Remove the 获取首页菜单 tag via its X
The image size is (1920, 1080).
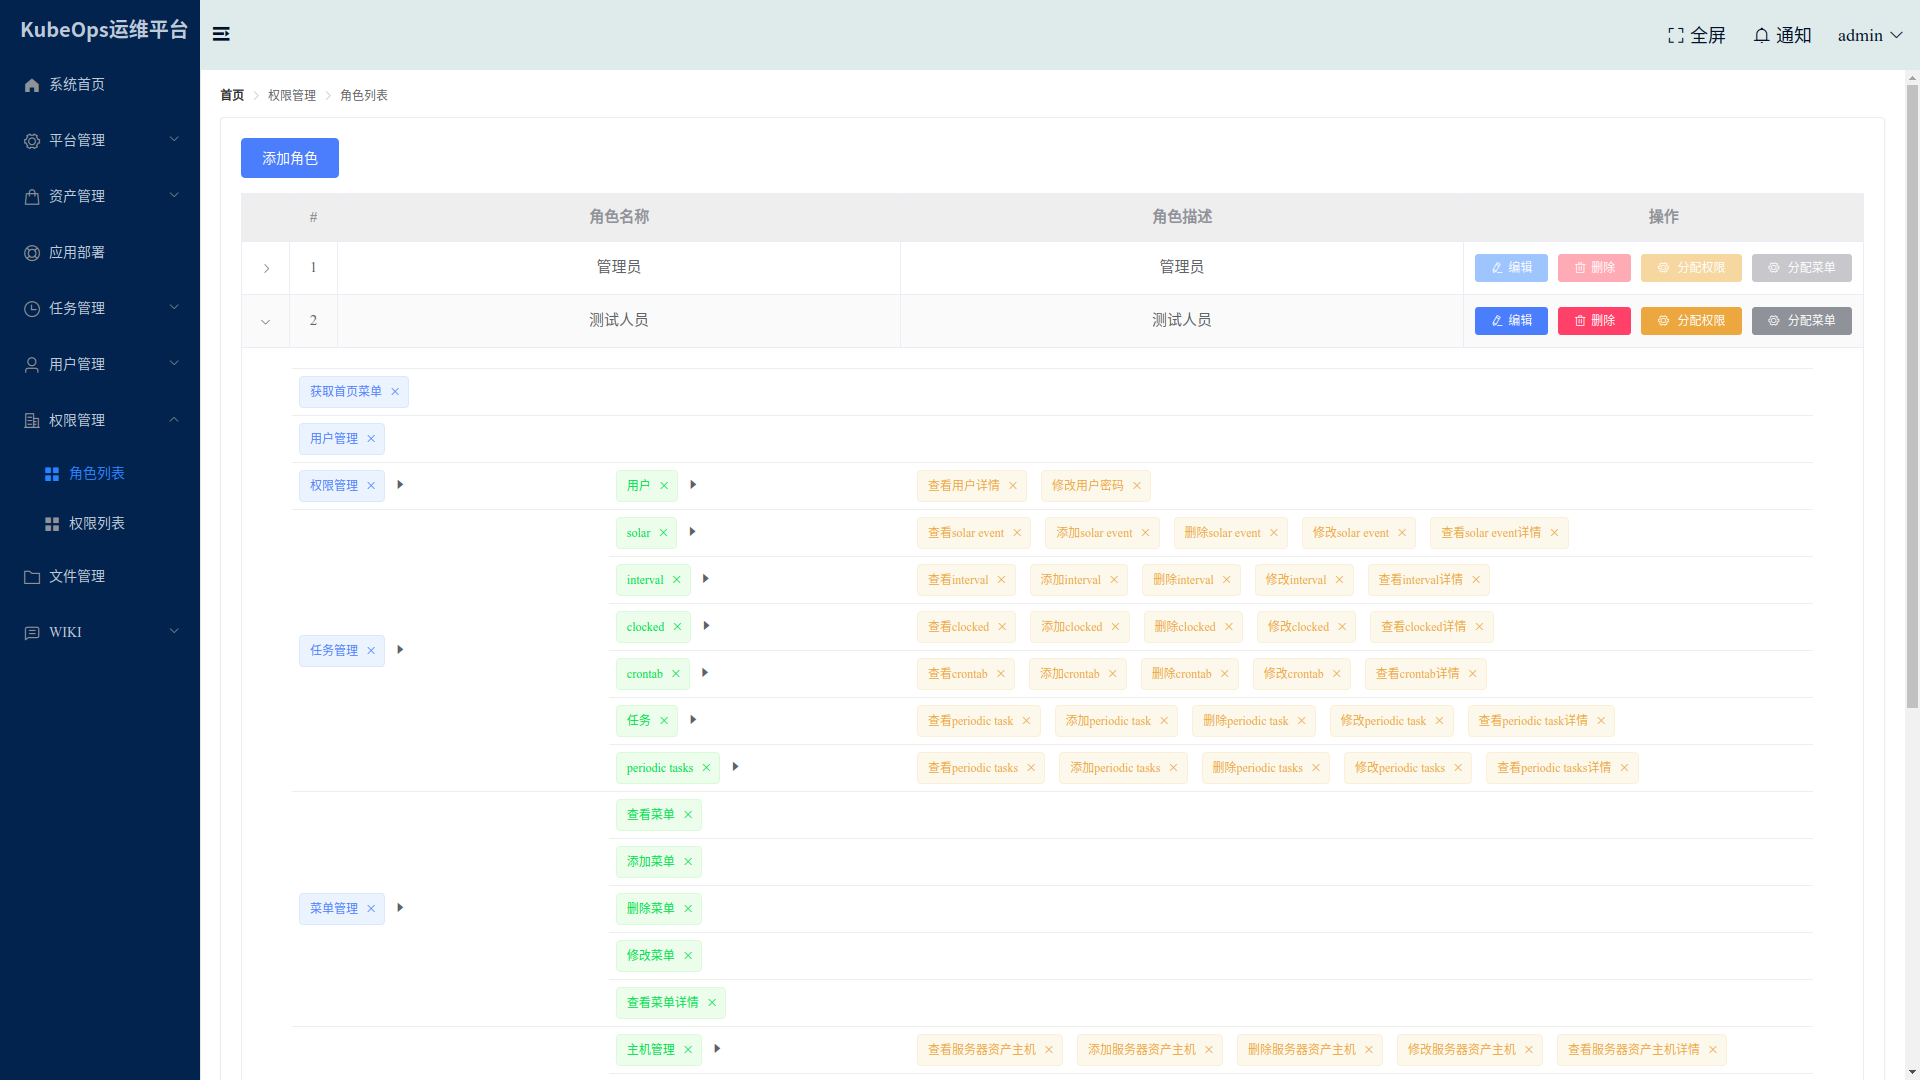click(395, 392)
